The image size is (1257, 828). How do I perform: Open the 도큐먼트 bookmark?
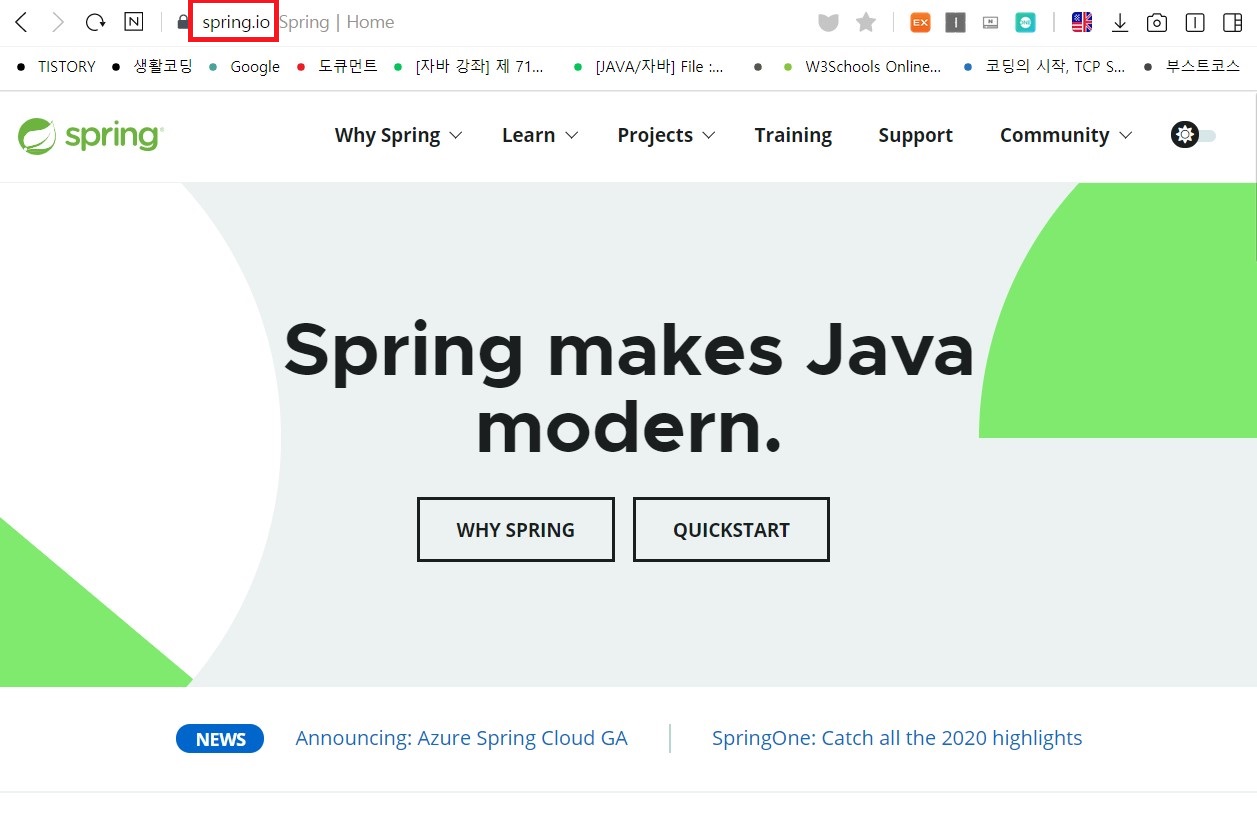pyautogui.click(x=338, y=67)
